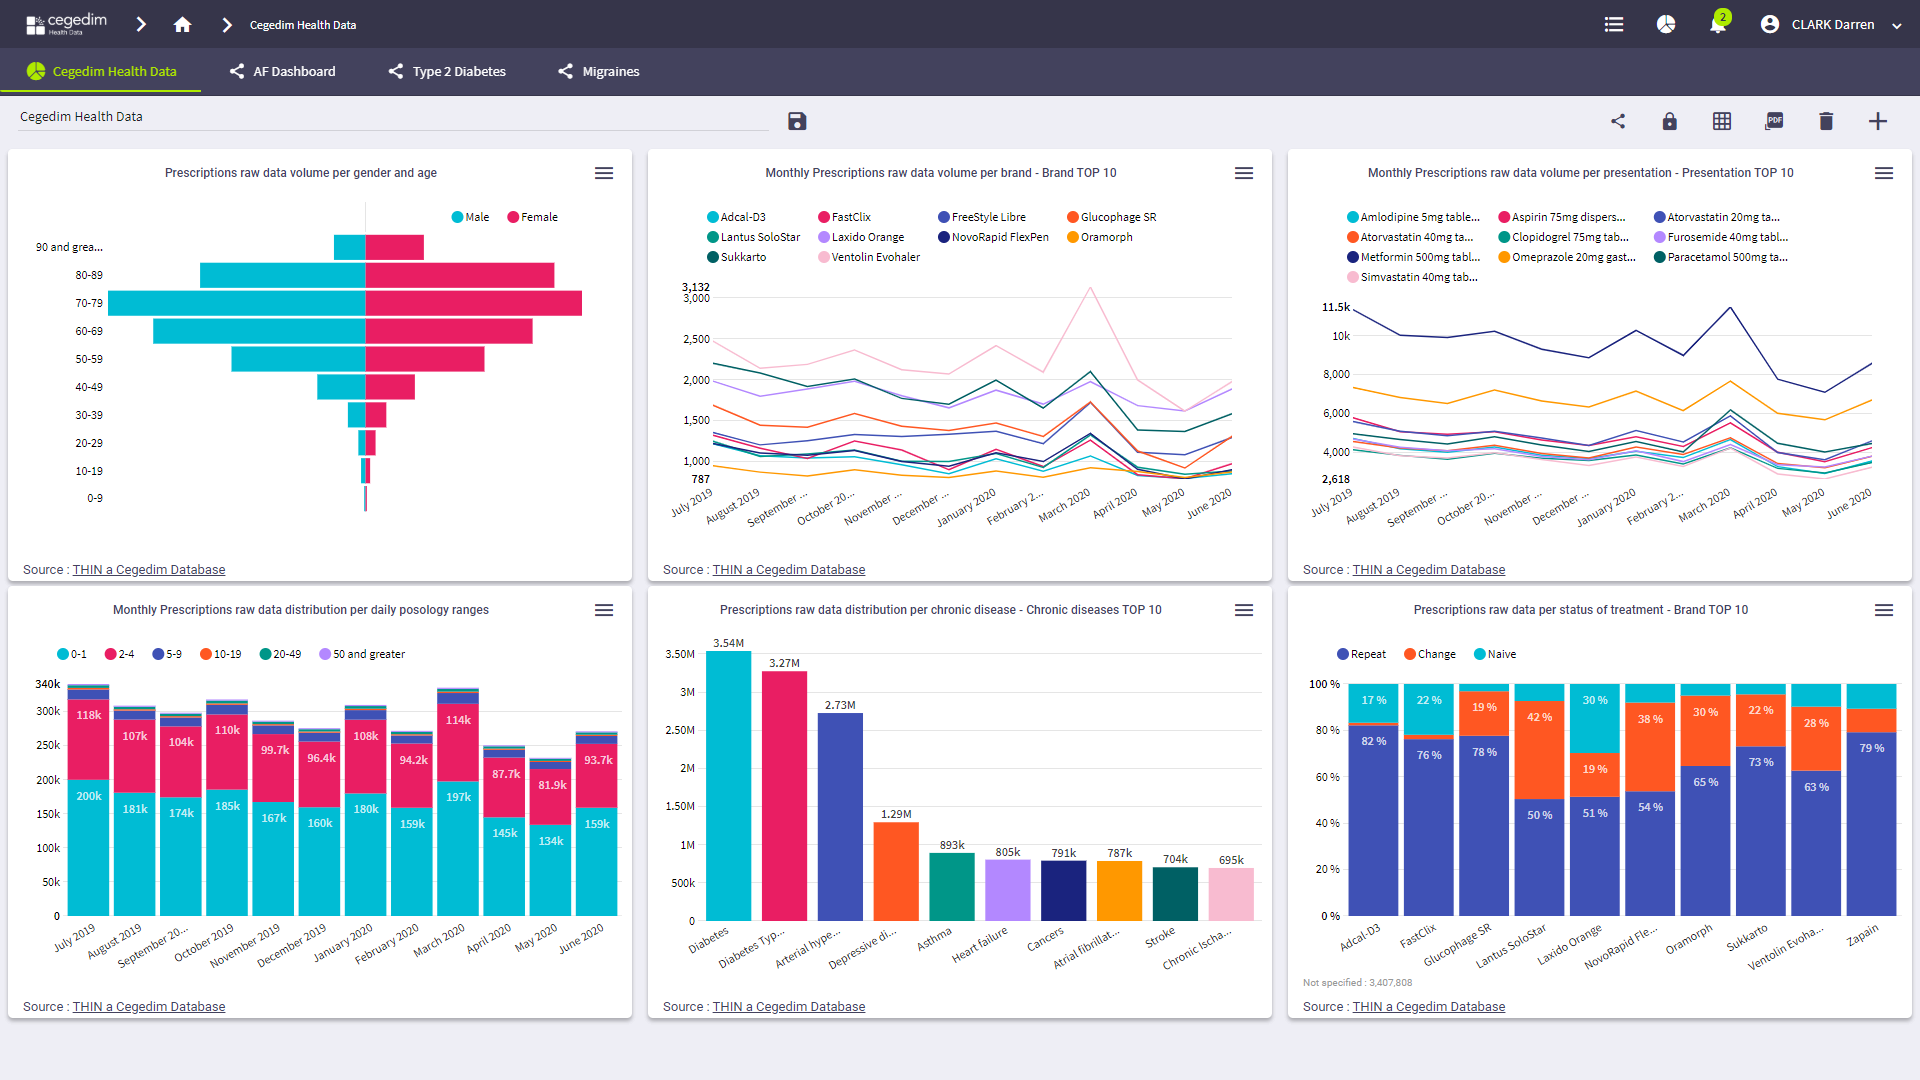Screen dimensions: 1920x1080
Task: Toggle Paracetamol 500mg legend entry
Action: (1721, 257)
